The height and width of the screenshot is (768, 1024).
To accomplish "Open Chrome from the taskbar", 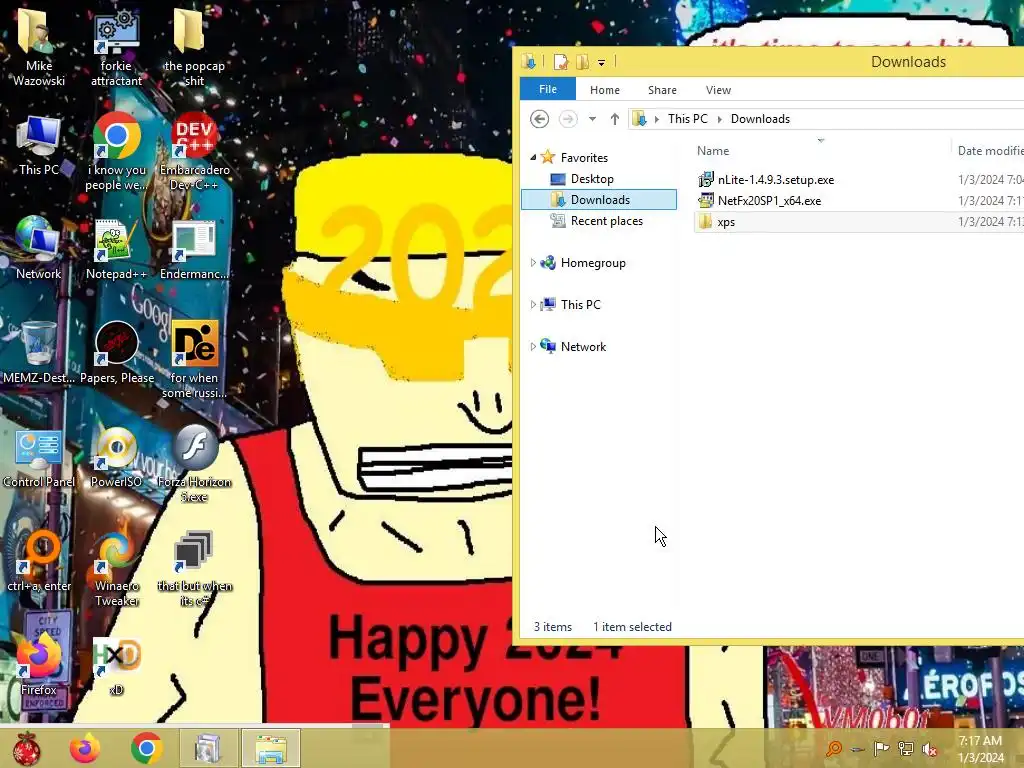I will coord(147,748).
